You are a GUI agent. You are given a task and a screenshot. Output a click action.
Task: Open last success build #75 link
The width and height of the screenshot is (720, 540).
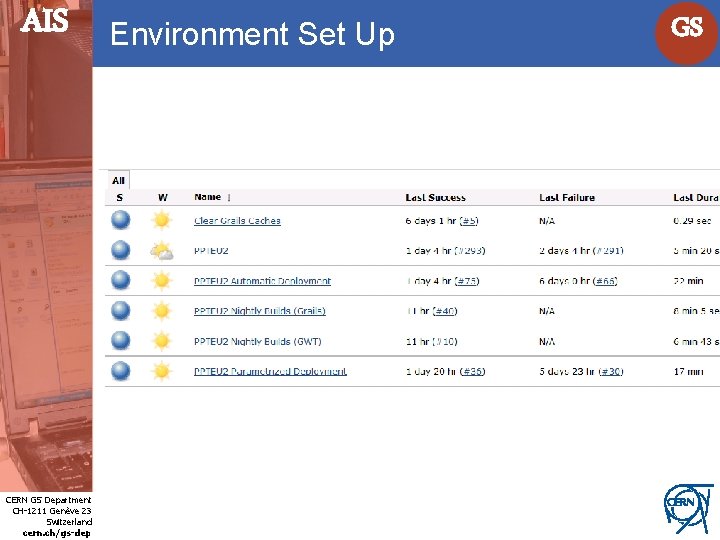pyautogui.click(x=467, y=281)
